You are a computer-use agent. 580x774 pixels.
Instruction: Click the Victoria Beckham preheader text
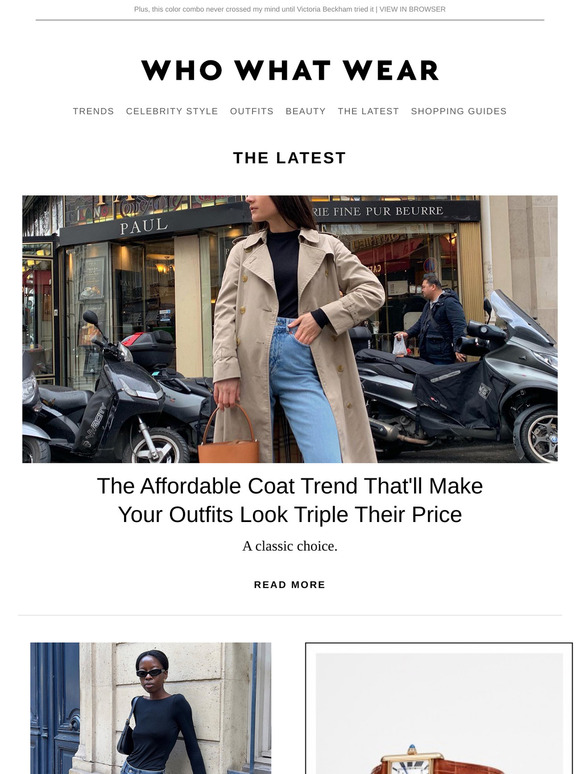pyautogui.click(x=254, y=9)
